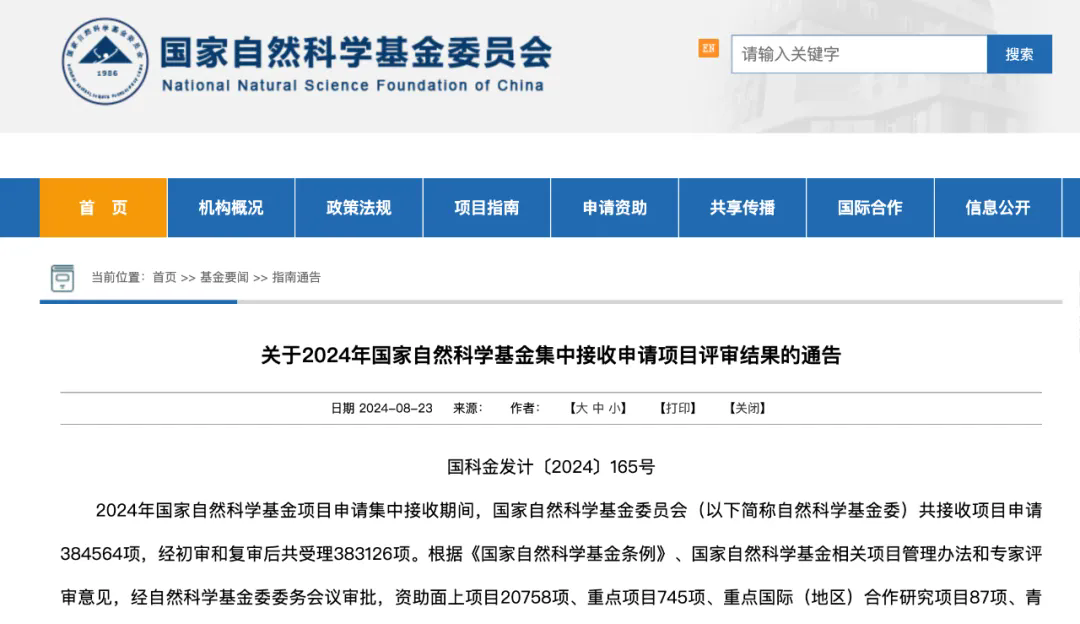Click the 指南通告 breadcrumb link

click(297, 278)
